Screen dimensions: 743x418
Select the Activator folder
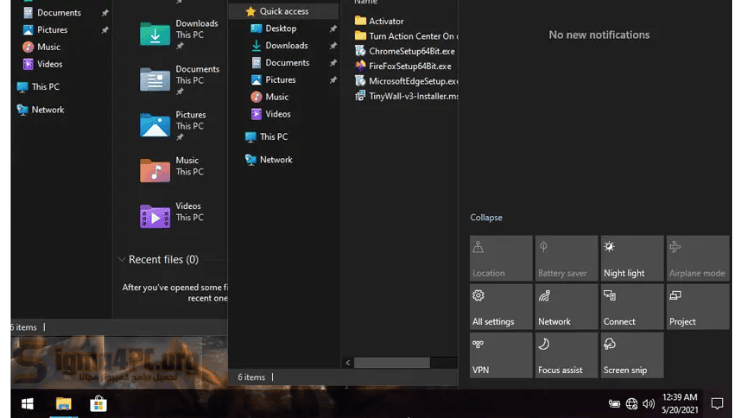pos(386,21)
